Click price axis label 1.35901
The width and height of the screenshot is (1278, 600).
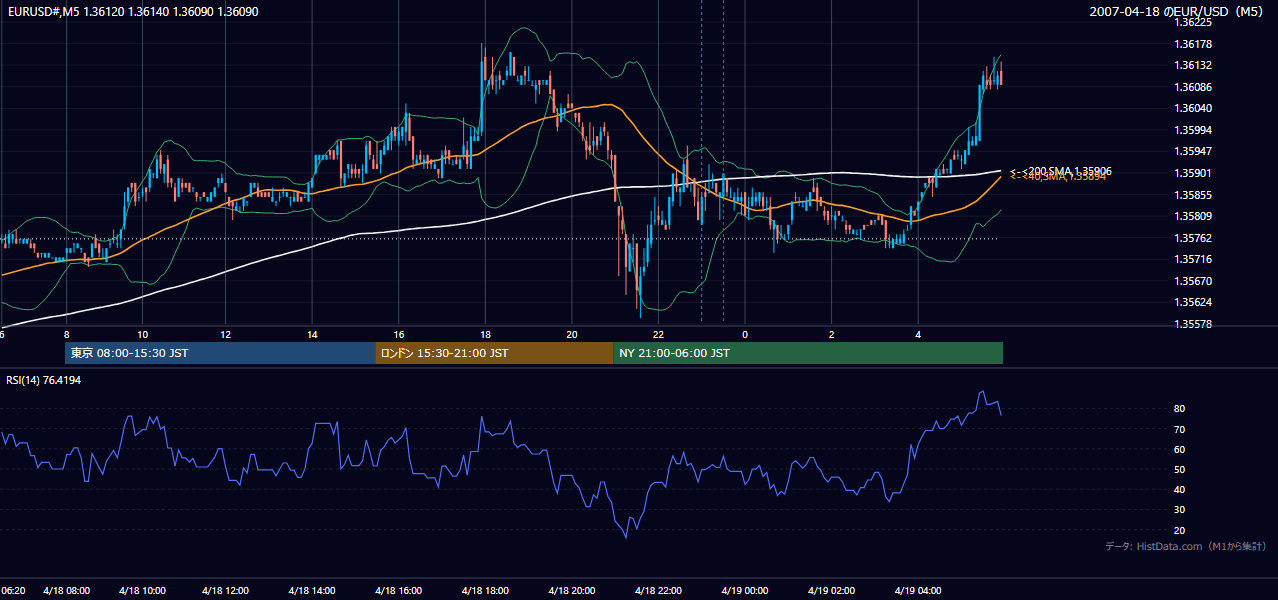coord(1192,173)
